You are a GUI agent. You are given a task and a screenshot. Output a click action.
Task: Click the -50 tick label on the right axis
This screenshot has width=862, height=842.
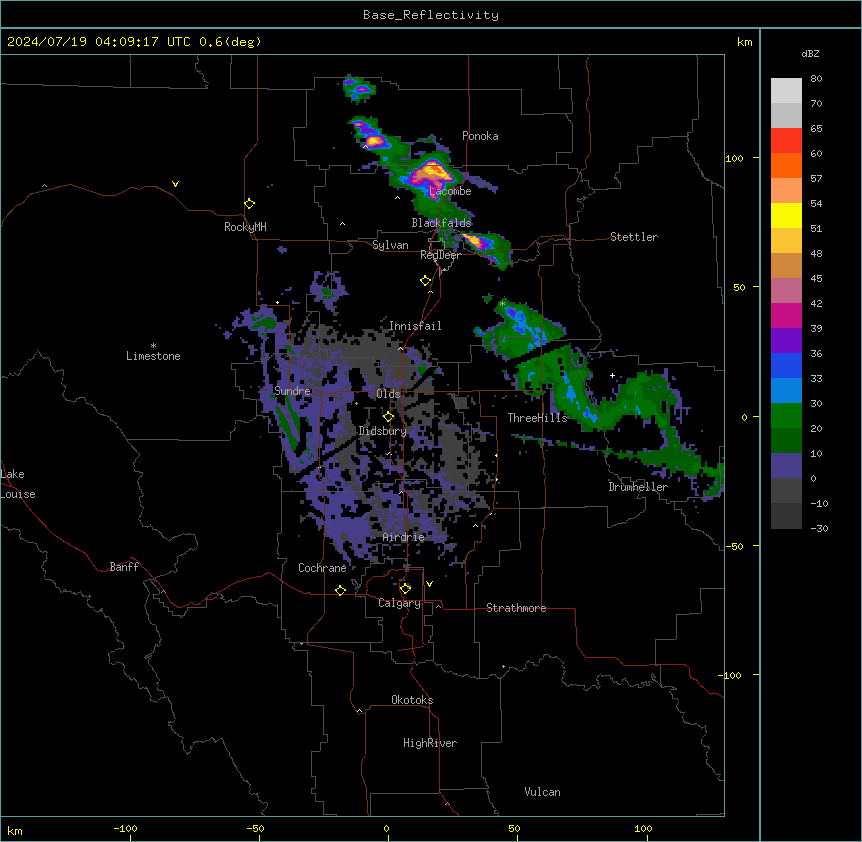(x=734, y=546)
